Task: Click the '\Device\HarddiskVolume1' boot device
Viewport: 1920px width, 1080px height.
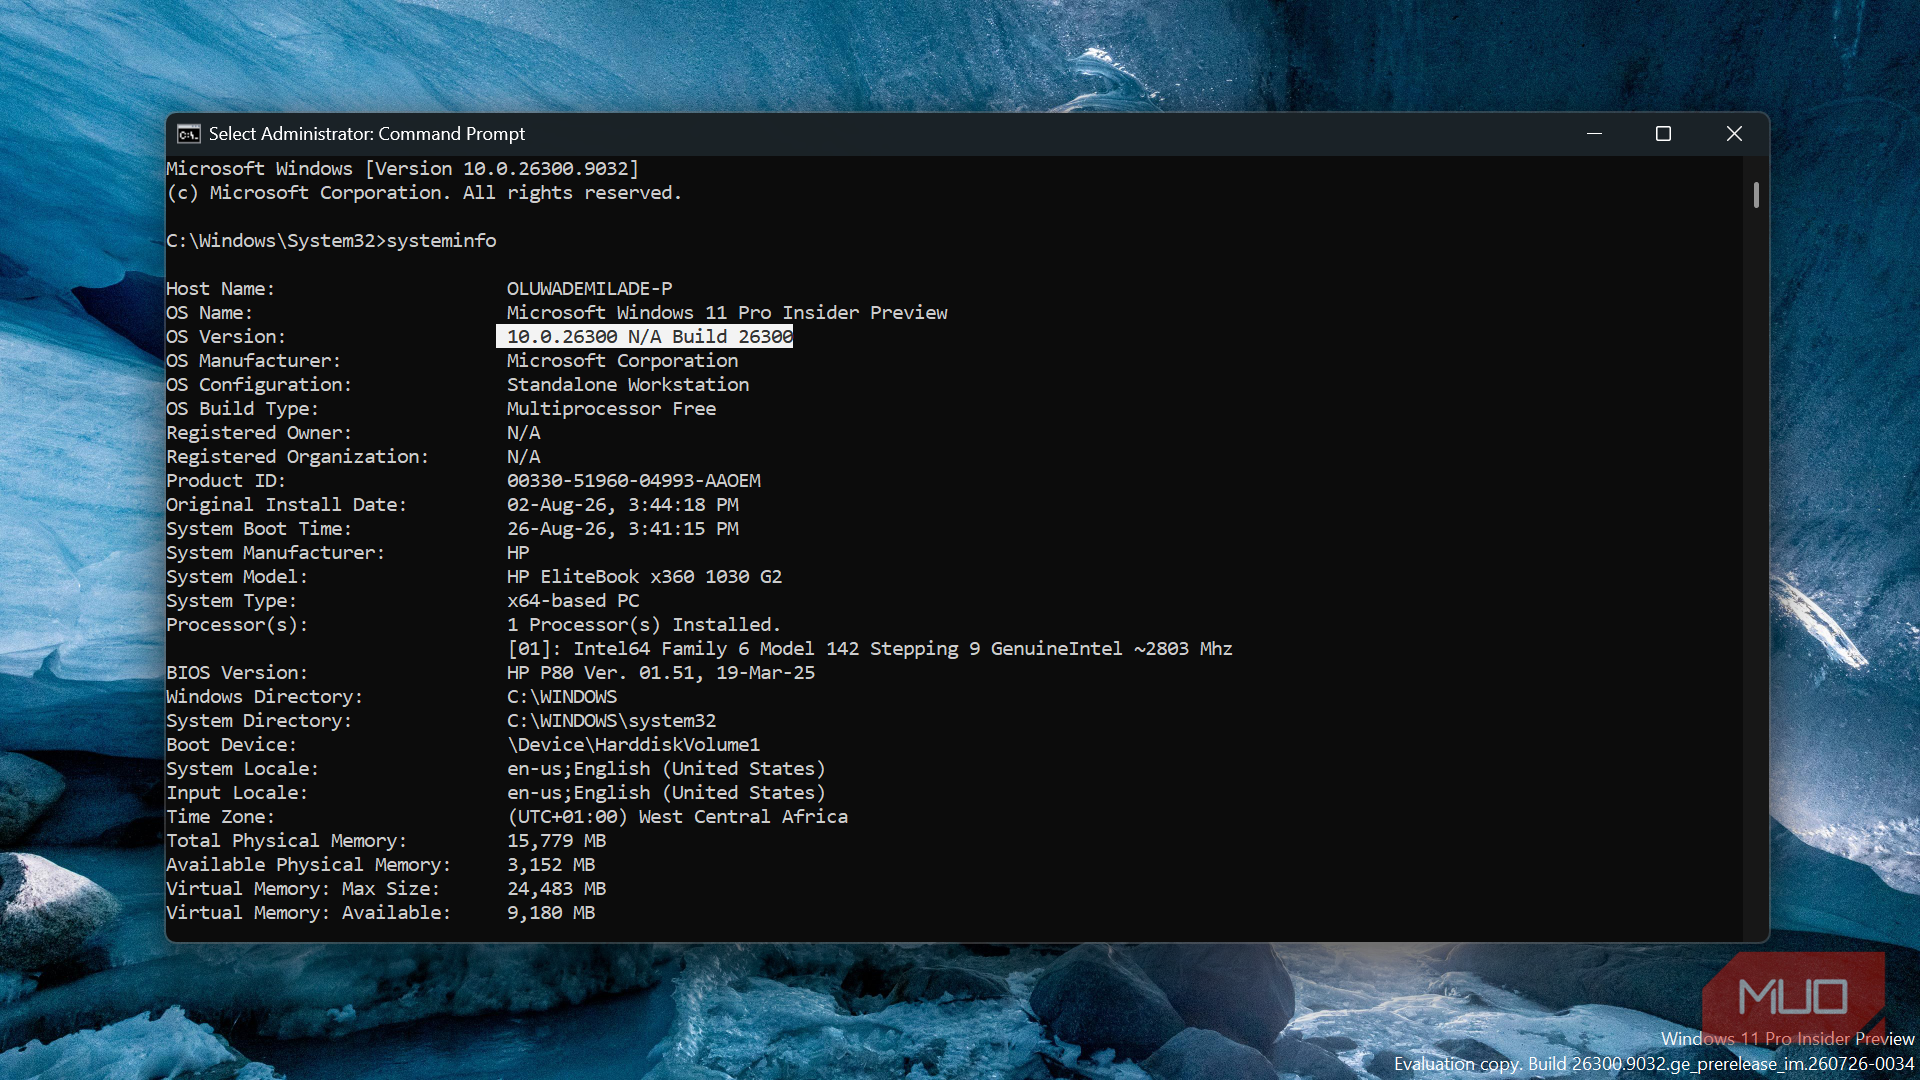Action: pos(633,745)
